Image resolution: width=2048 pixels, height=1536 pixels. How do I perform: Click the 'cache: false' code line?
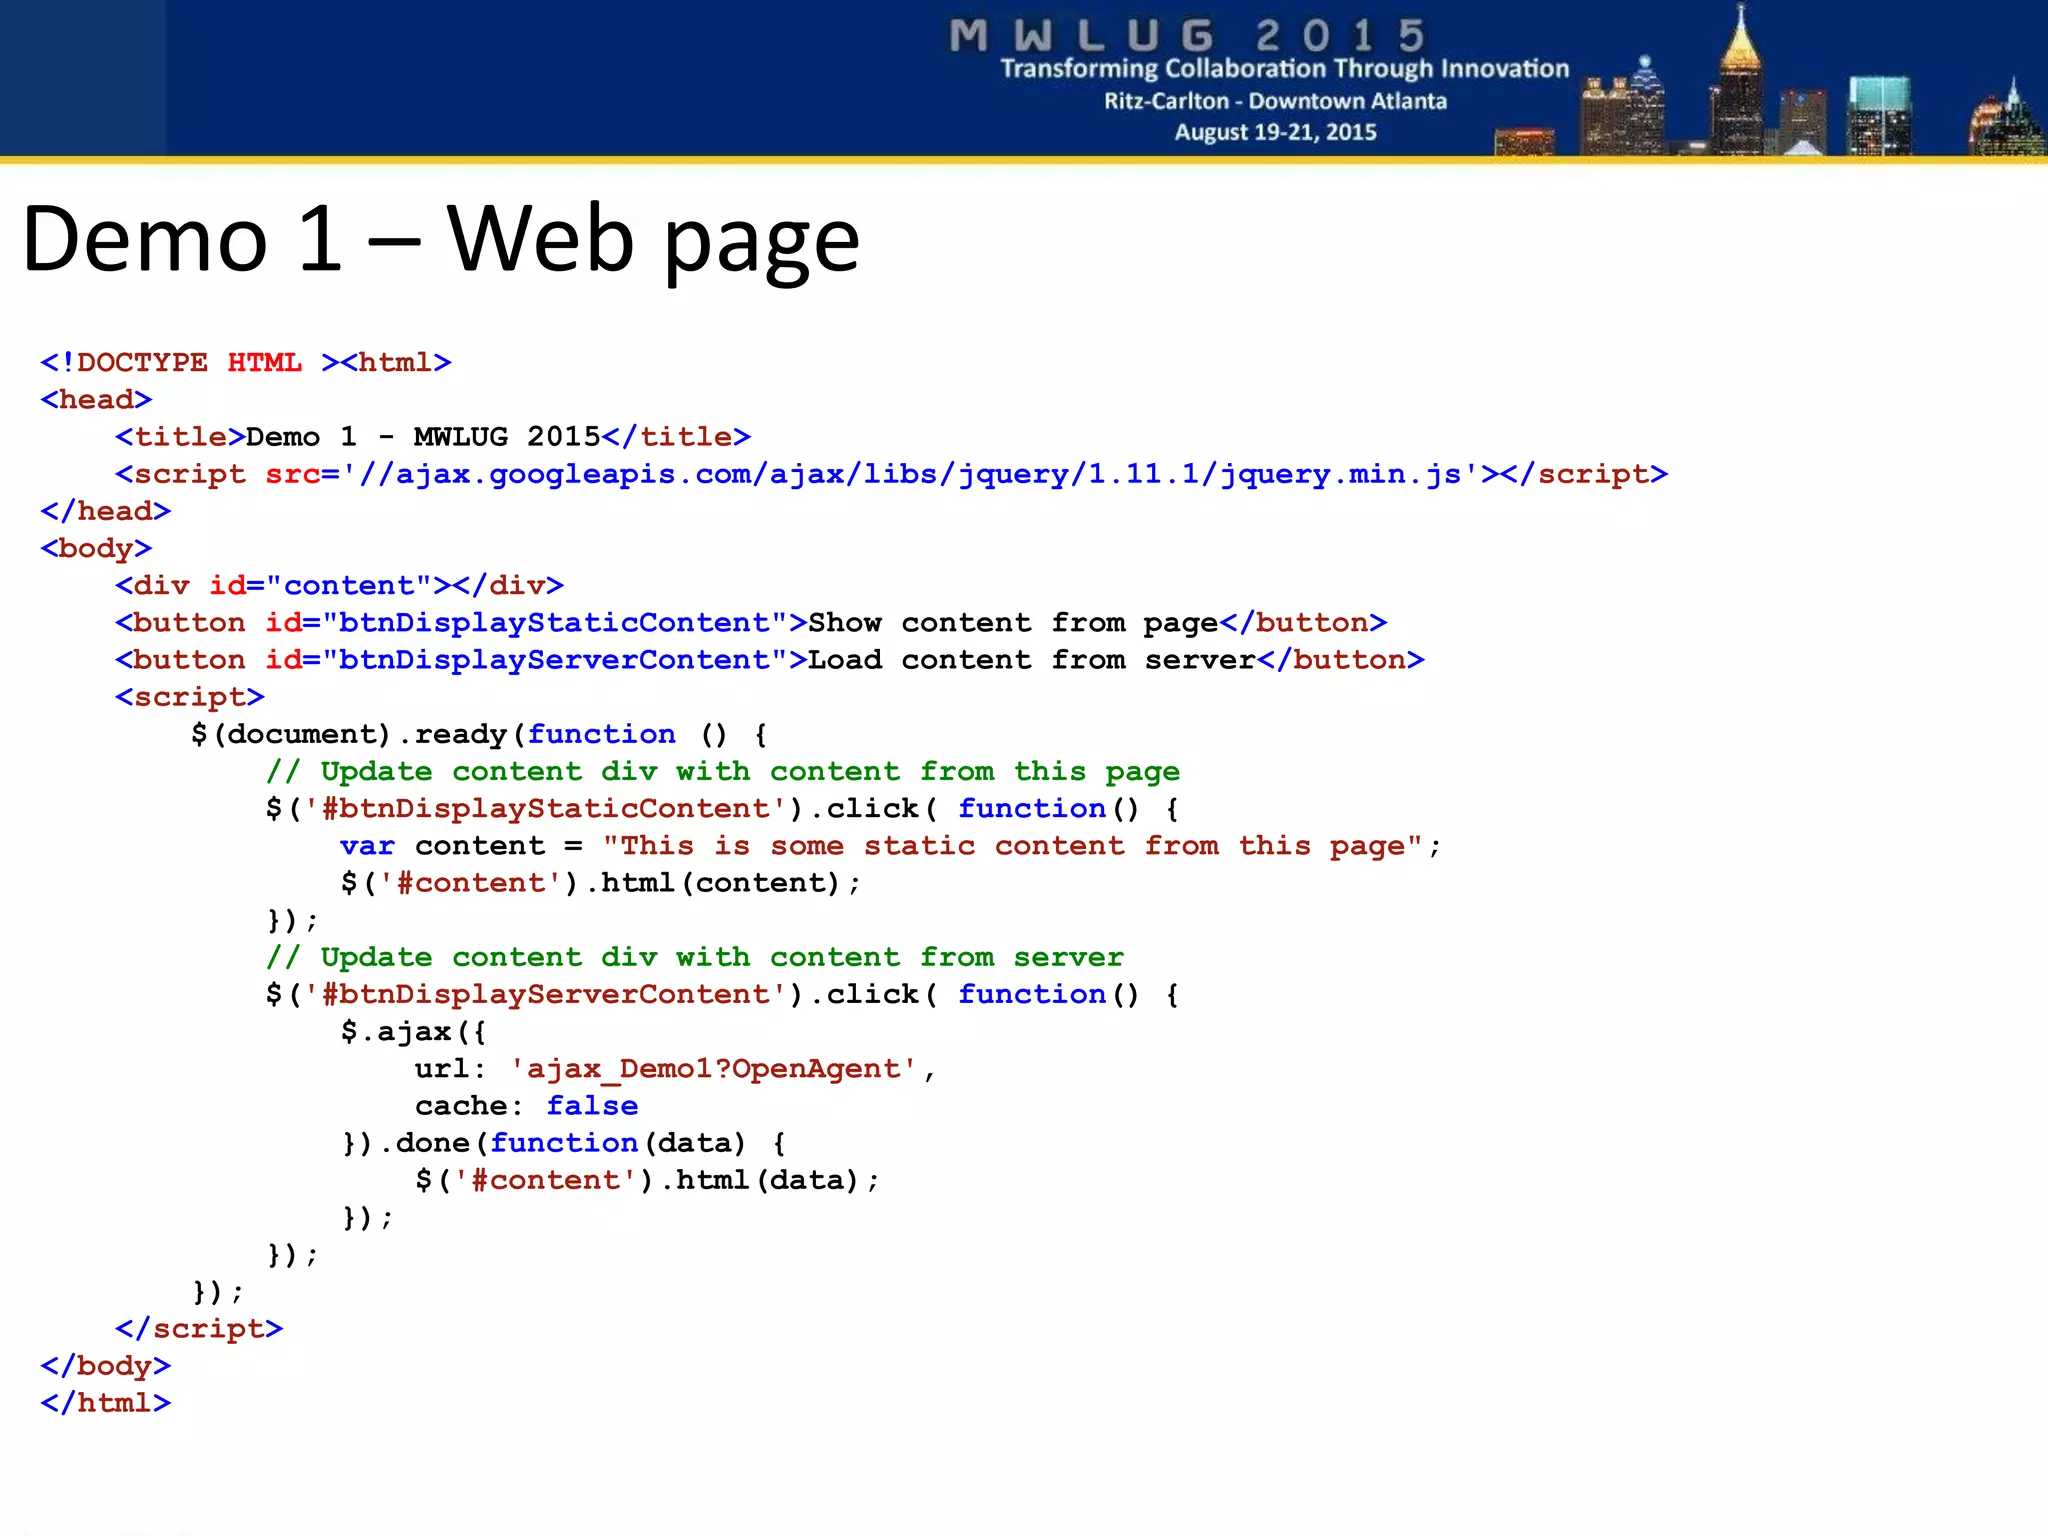point(527,1106)
